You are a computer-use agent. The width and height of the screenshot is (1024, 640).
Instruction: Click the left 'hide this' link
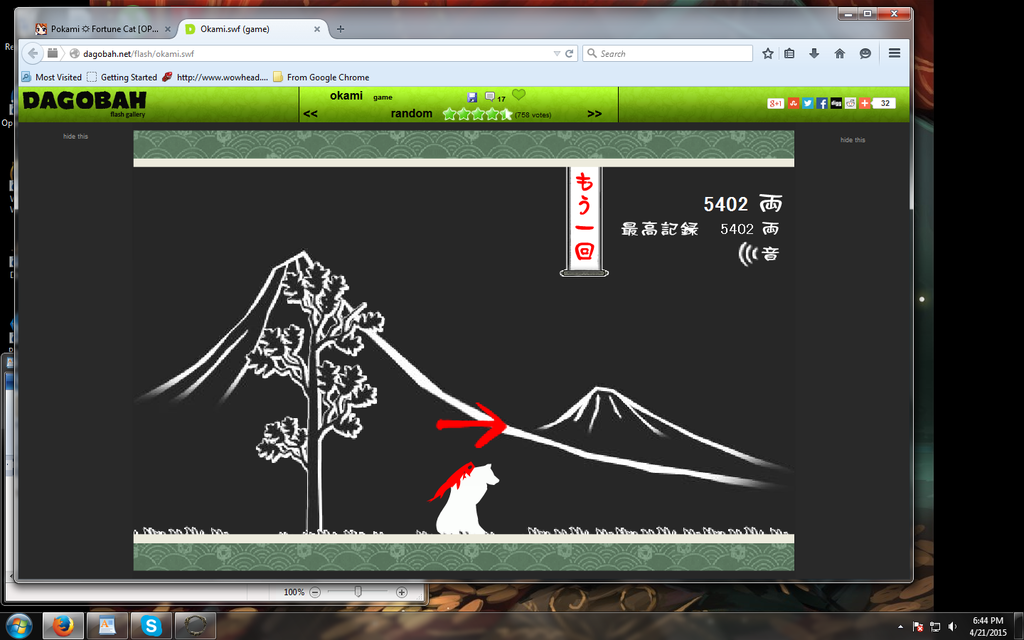coord(76,136)
